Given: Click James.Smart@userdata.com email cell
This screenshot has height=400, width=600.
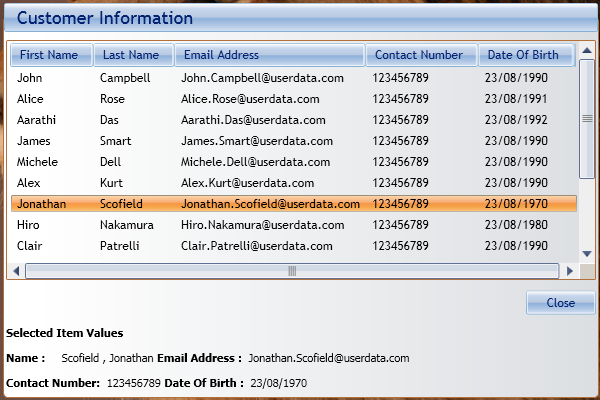Looking at the screenshot, I should pyautogui.click(x=257, y=141).
